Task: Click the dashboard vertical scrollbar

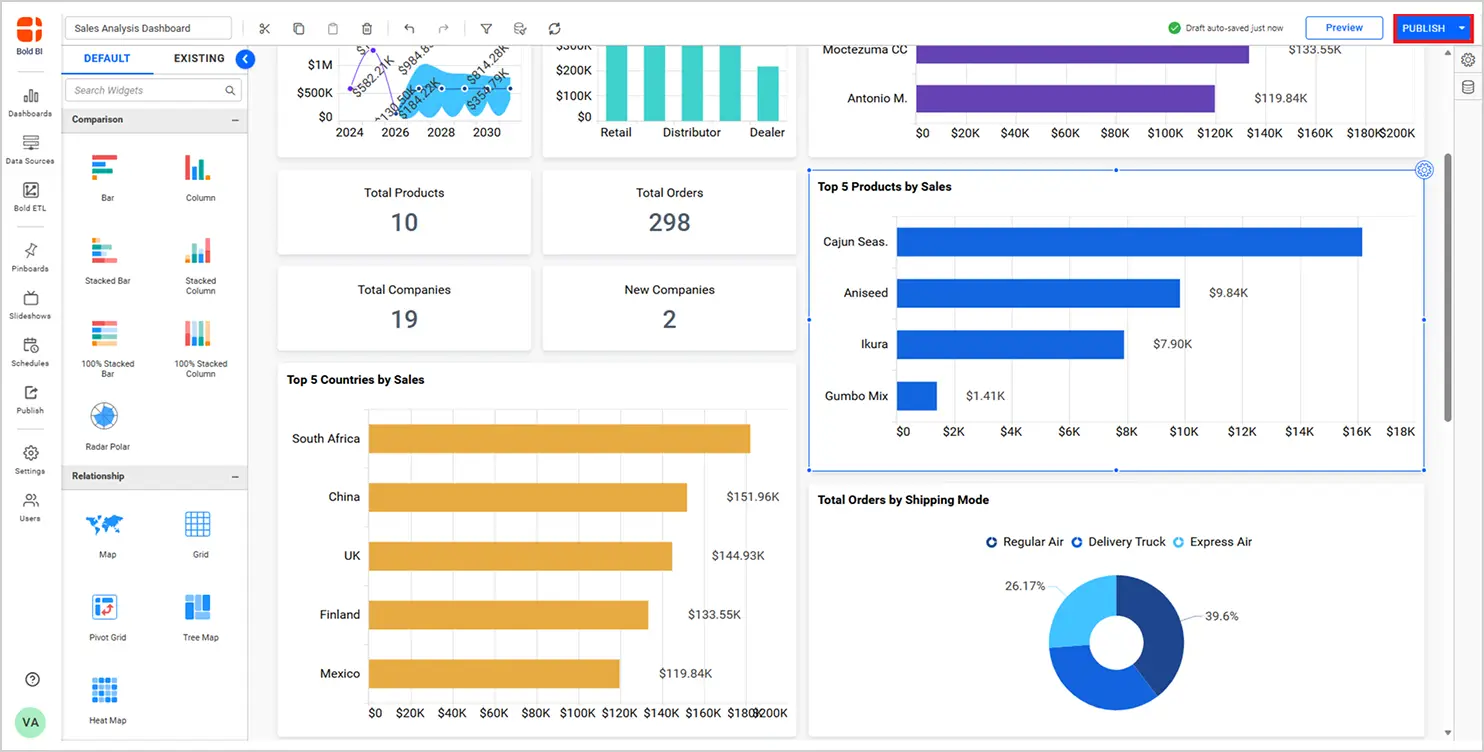Action: 1447,288
